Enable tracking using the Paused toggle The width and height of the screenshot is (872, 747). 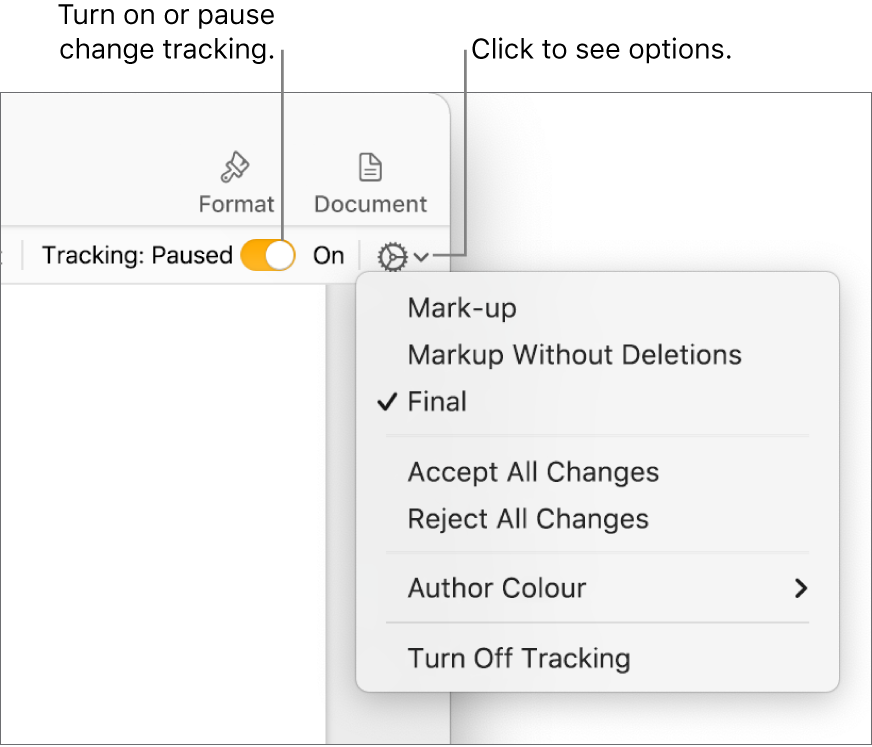tap(267, 255)
